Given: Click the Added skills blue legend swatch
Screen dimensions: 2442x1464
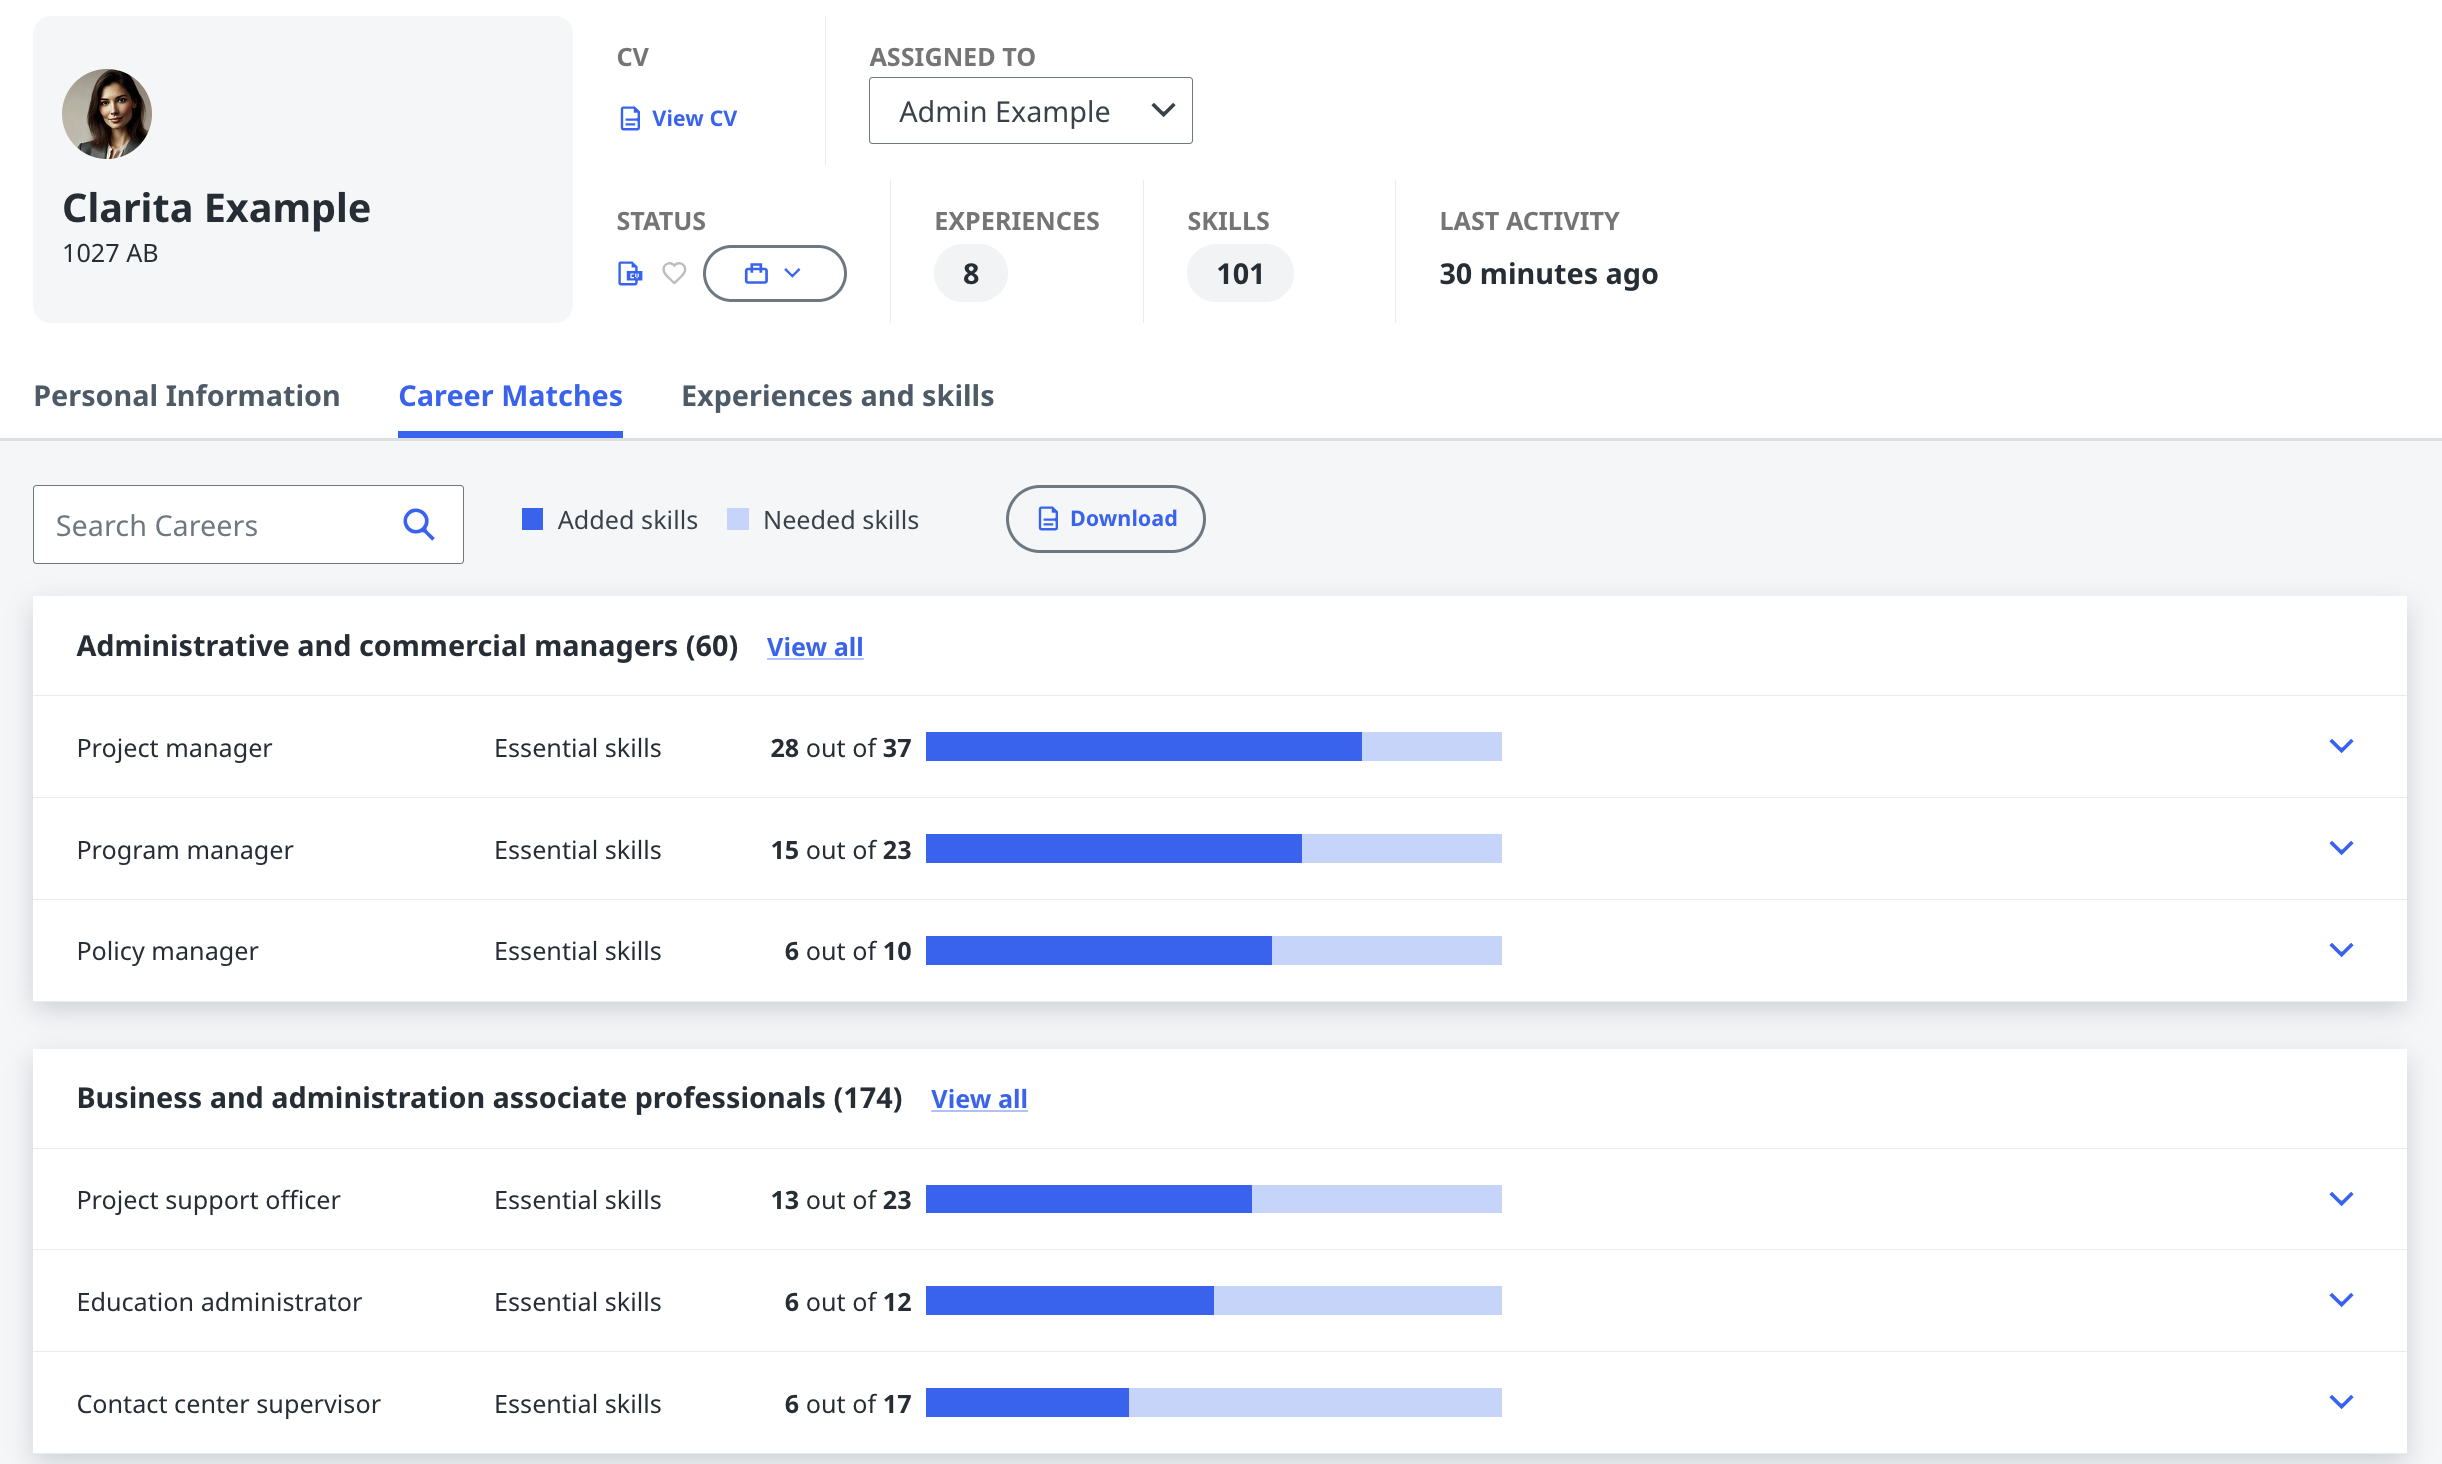Looking at the screenshot, I should [532, 519].
